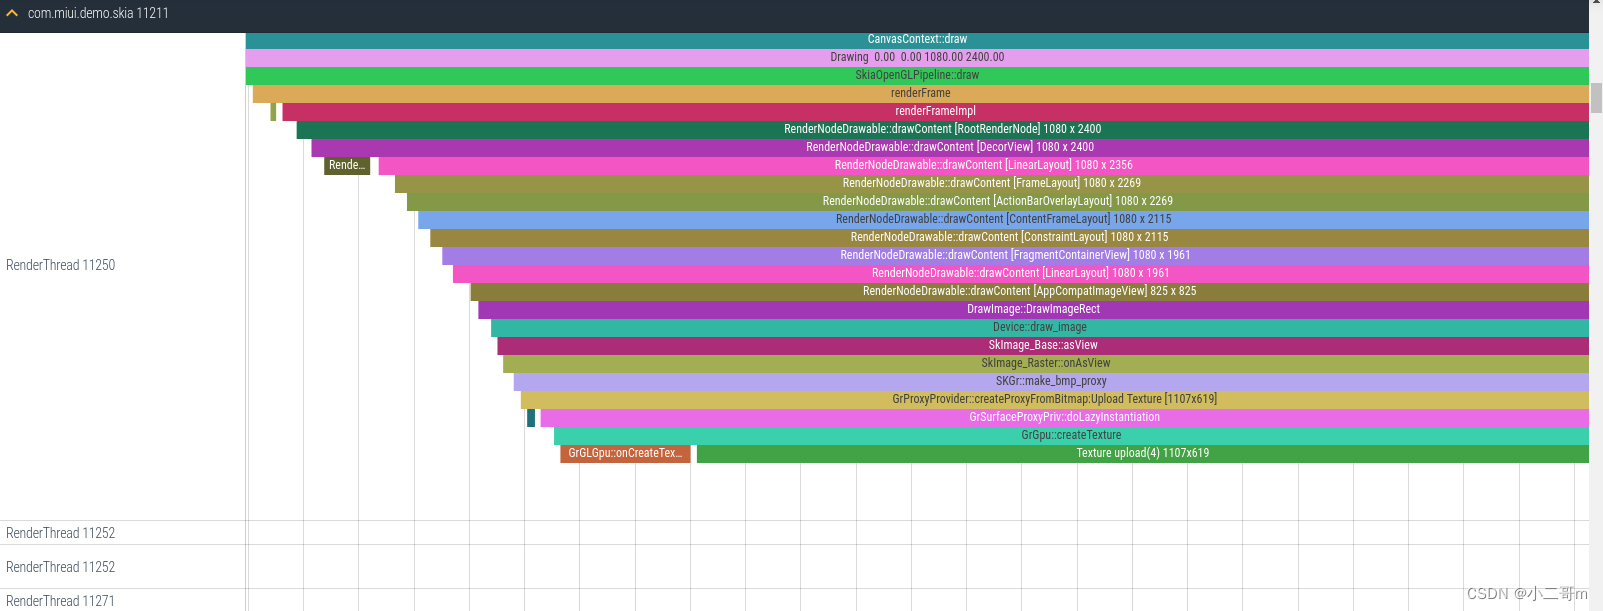Viewport: 1603px width, 611px height.
Task: Click the GrGLGpu::onCreateTex… slice
Action: point(625,453)
